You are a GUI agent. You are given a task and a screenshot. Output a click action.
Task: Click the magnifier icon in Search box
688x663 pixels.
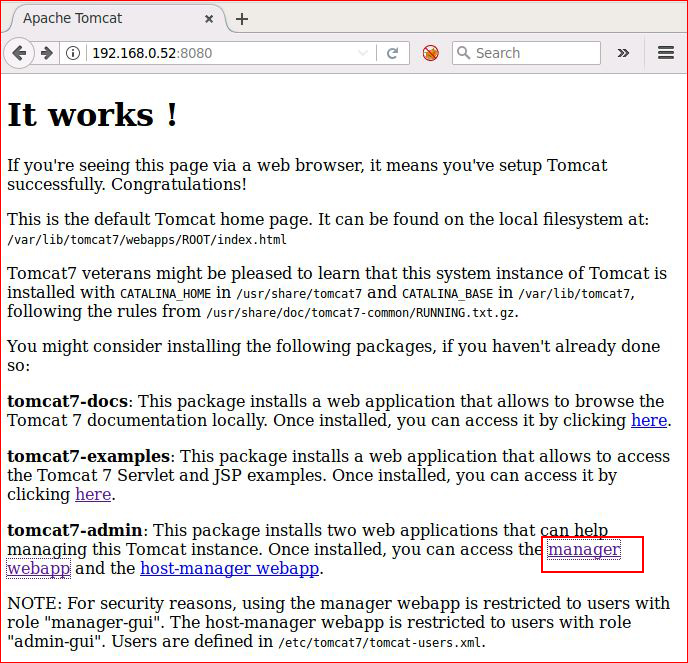[x=463, y=53]
